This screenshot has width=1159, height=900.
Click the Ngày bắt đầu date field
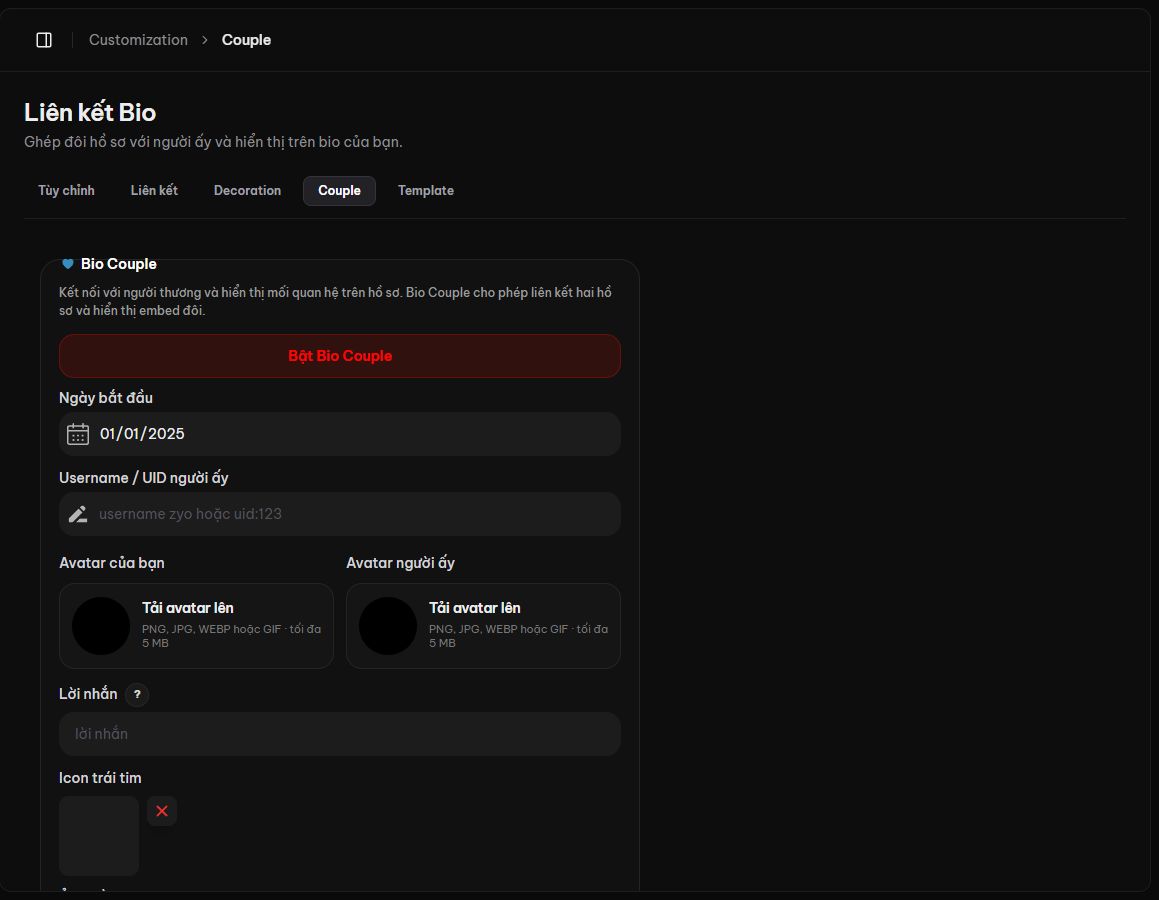tap(340, 434)
